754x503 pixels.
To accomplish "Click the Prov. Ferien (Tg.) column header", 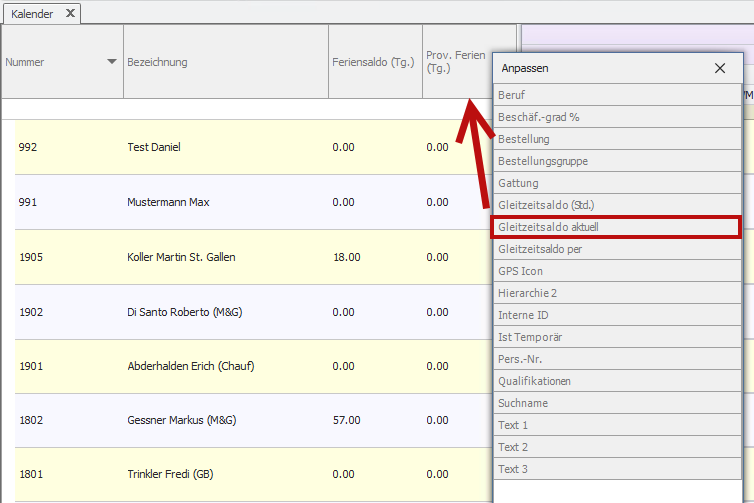I will click(x=455, y=62).
